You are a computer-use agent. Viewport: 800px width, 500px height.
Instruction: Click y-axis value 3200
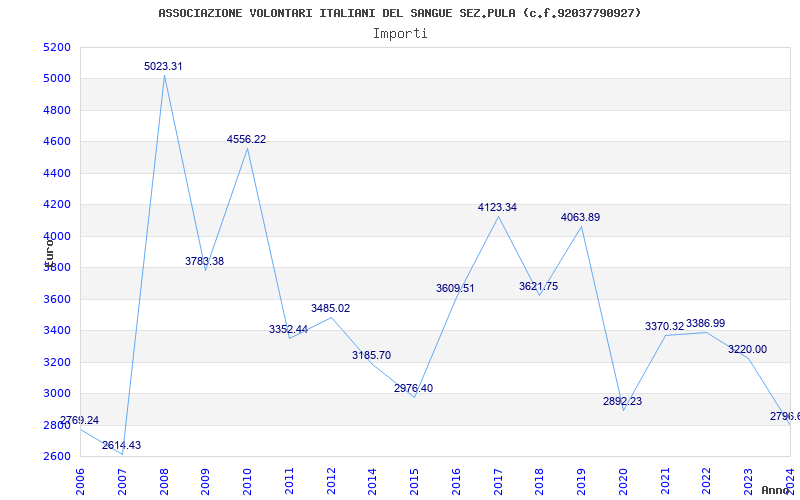point(57,362)
